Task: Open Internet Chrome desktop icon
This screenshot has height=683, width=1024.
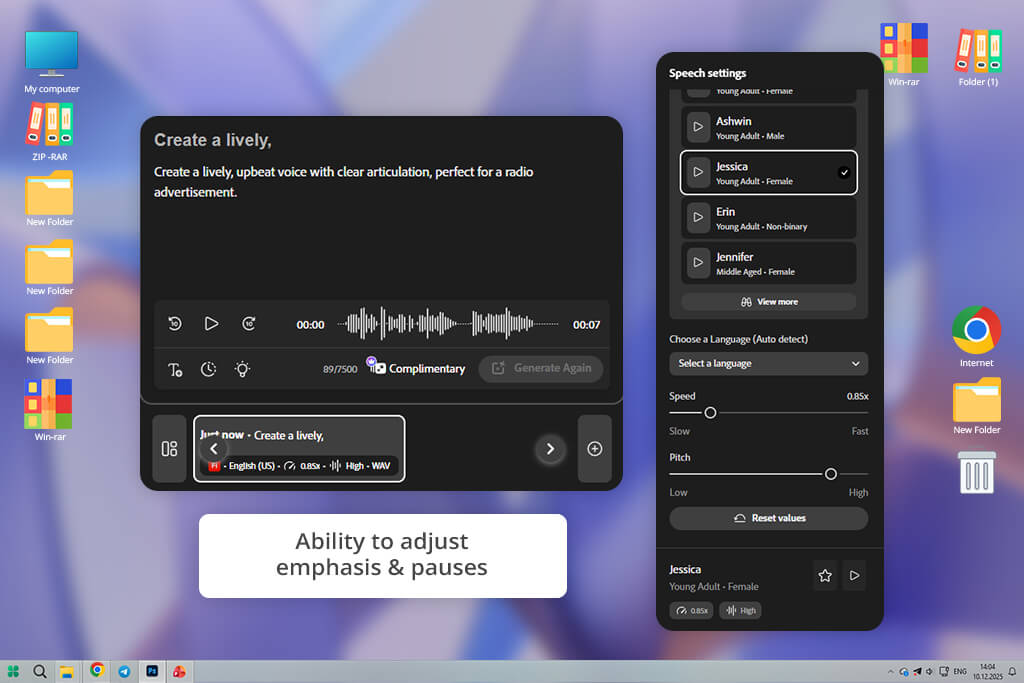Action: 976,336
